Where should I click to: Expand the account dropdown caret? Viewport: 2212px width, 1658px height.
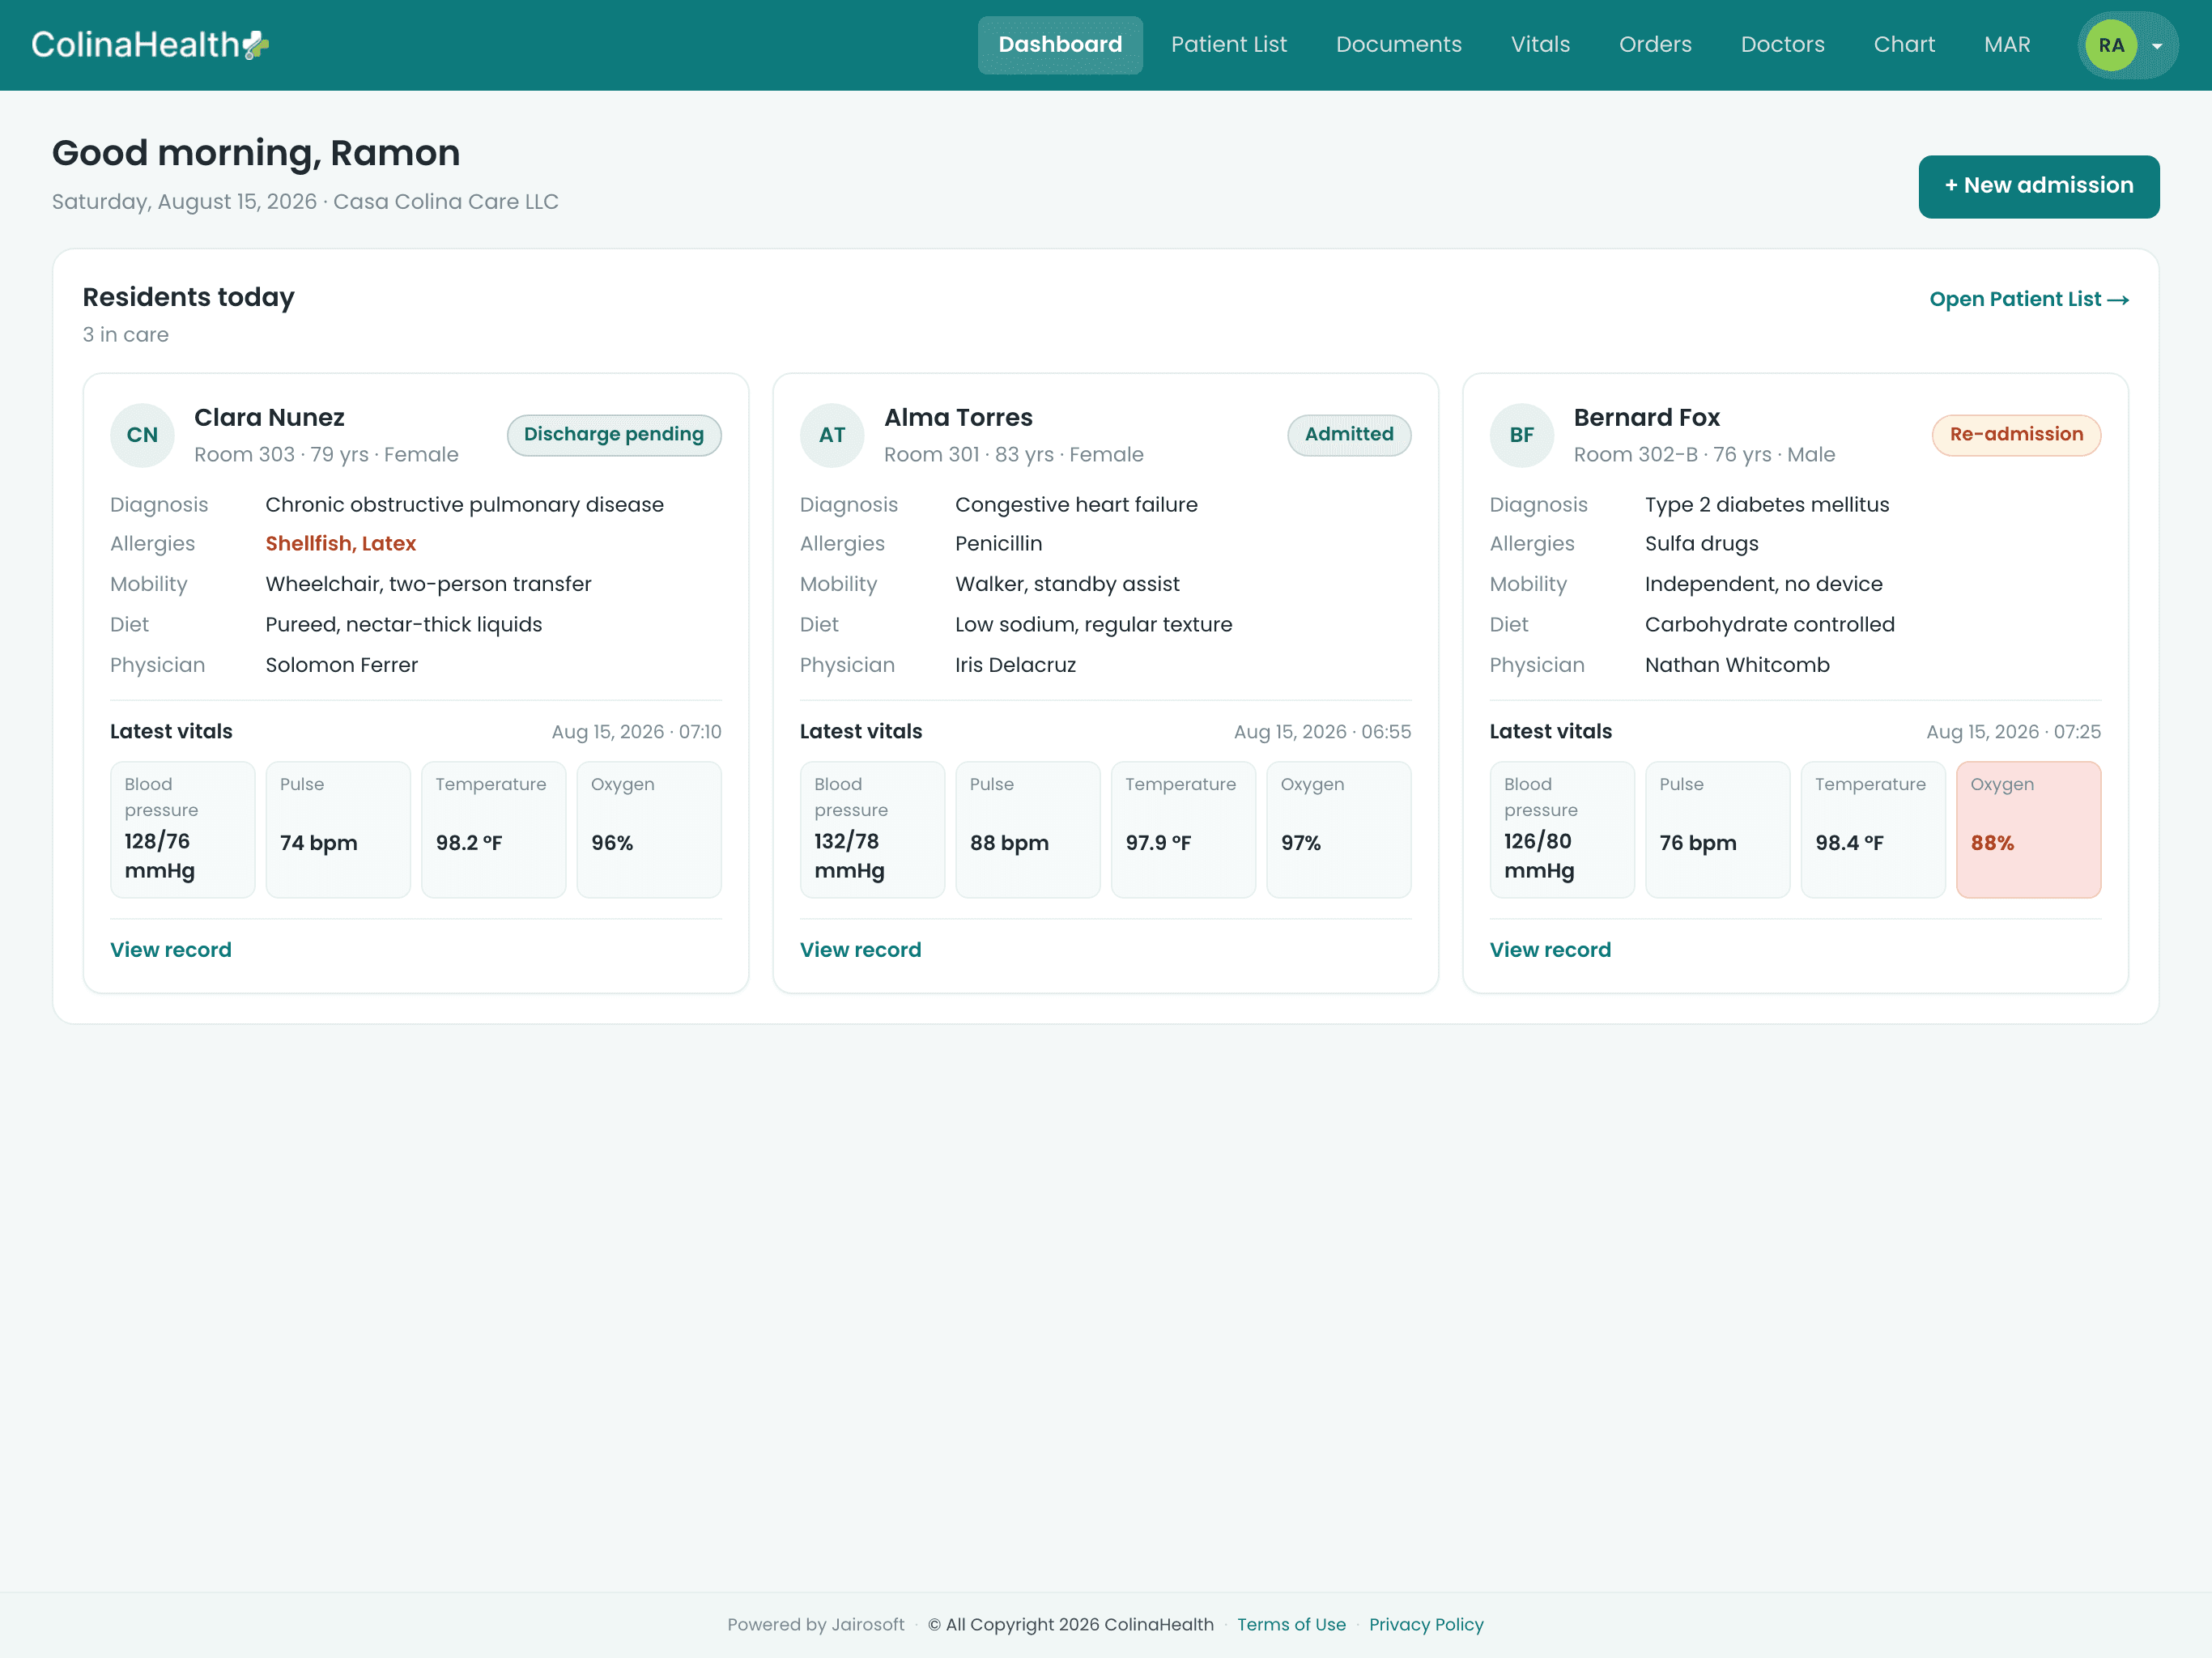pyautogui.click(x=2157, y=46)
